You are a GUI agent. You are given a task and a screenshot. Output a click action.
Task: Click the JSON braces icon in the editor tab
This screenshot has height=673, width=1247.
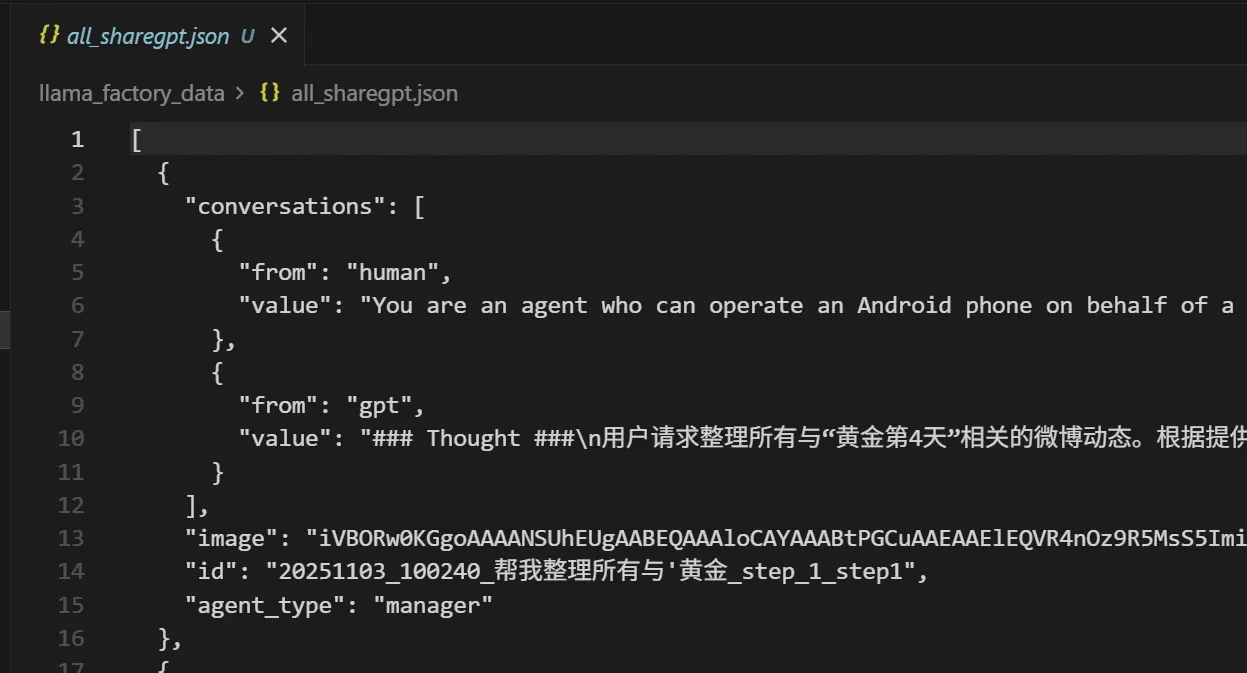[48, 36]
